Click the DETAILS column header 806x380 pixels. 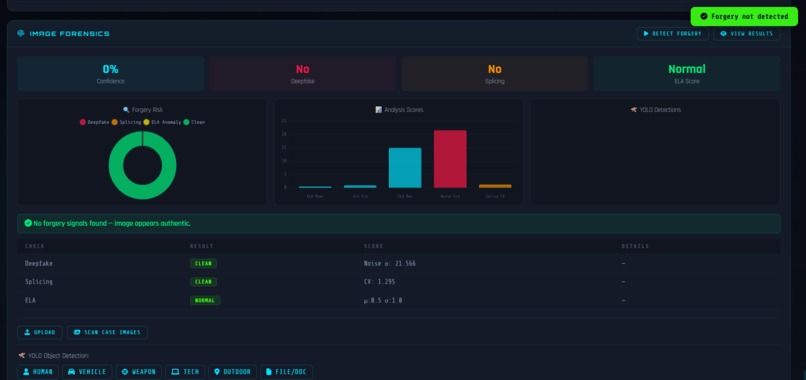pyautogui.click(x=635, y=246)
